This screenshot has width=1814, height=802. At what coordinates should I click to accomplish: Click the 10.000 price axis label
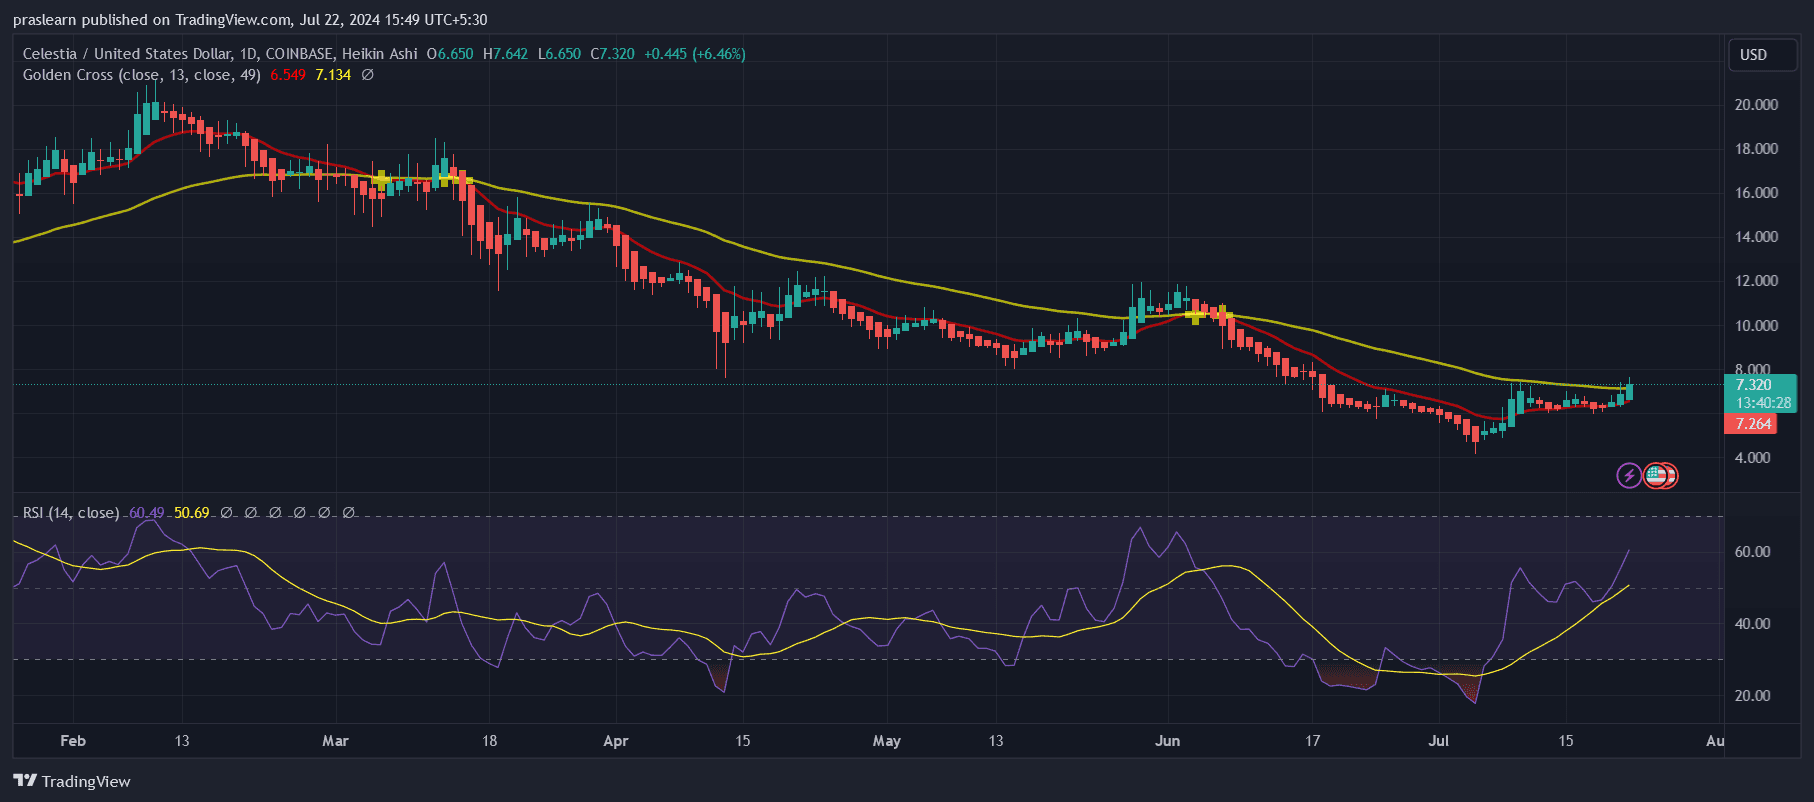pyautogui.click(x=1756, y=326)
